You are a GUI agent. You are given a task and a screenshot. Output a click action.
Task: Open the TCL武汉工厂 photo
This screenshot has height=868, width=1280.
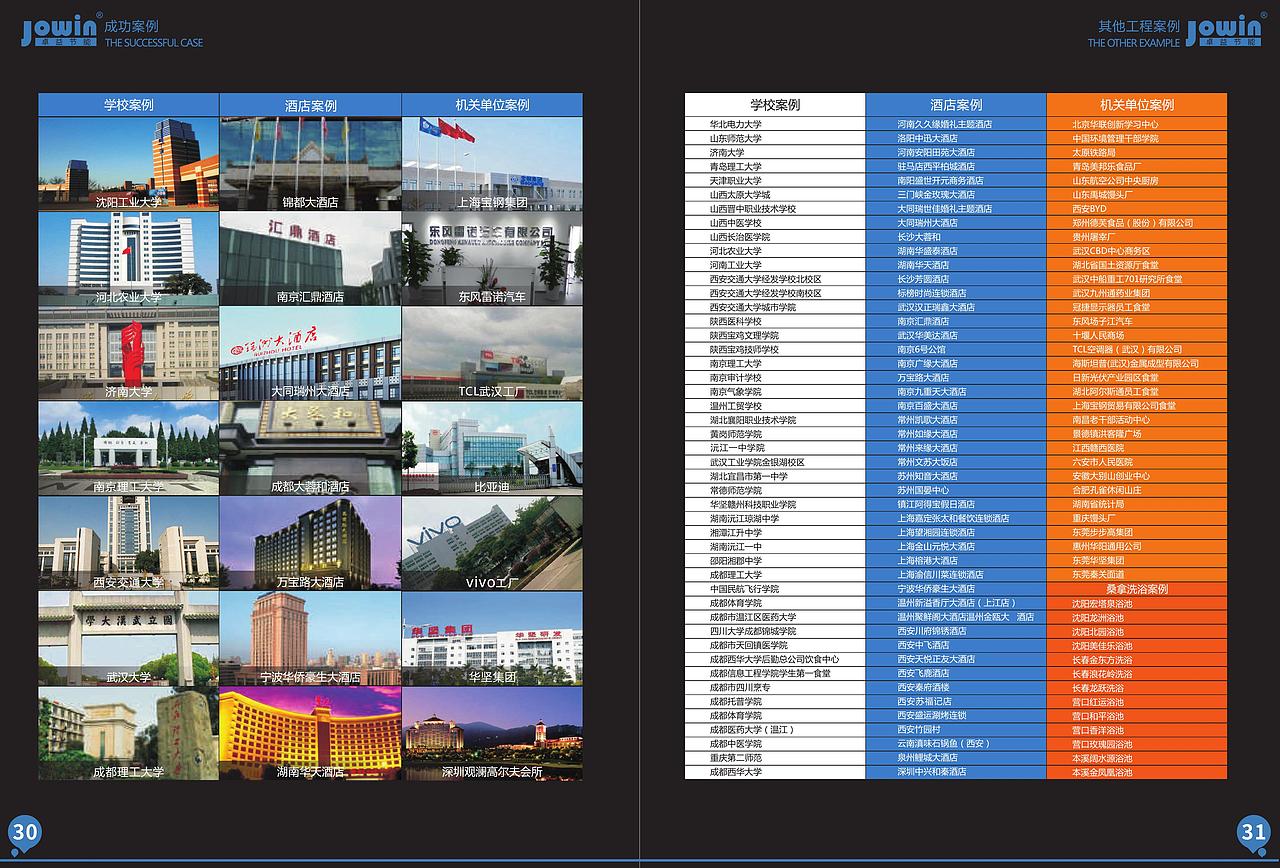click(x=492, y=354)
